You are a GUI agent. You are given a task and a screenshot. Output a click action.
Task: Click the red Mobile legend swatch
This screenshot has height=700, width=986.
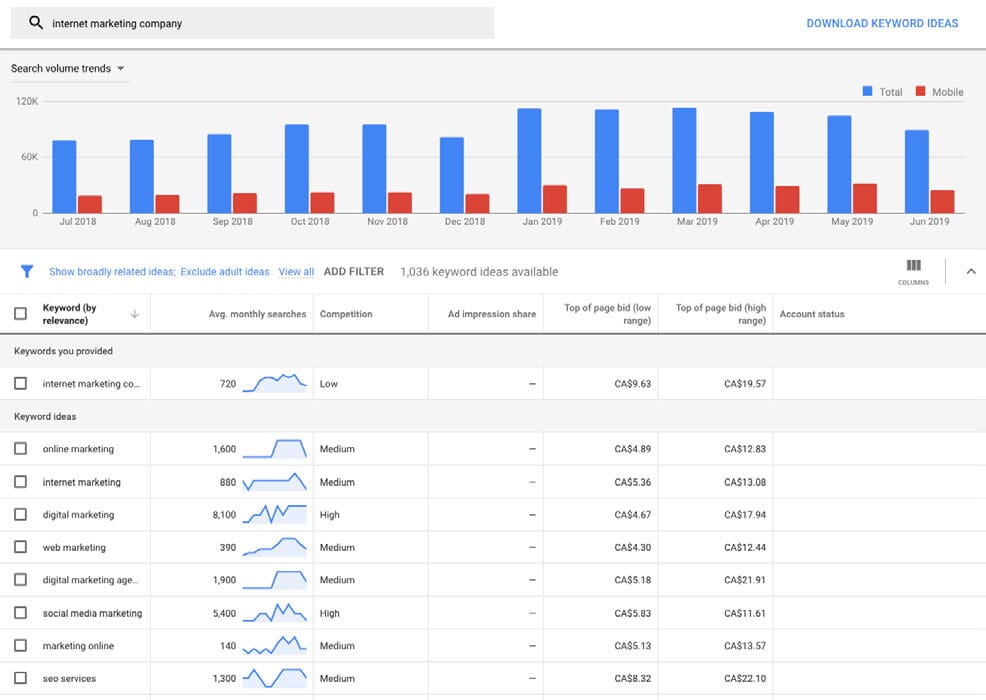pyautogui.click(x=921, y=91)
